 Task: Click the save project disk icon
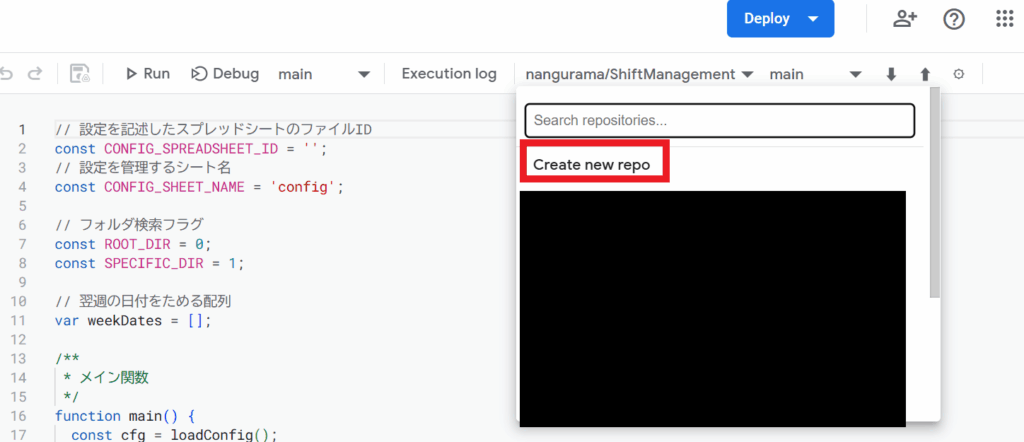pos(80,74)
